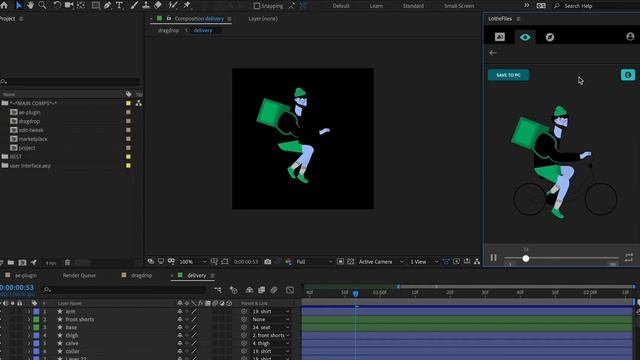Open the LottieFiles preview eye tab
The image size is (640, 360).
[525, 38]
